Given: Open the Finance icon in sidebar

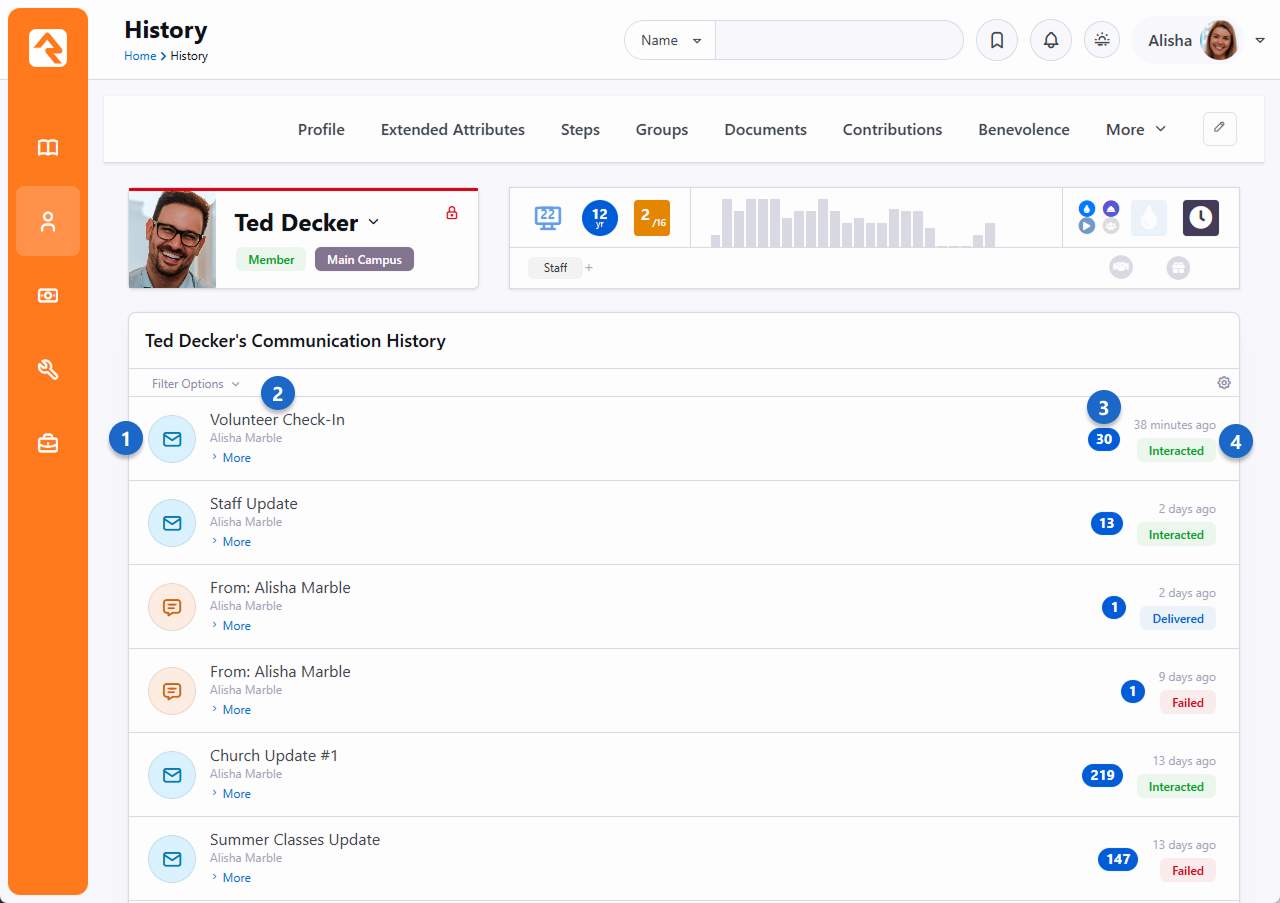Looking at the screenshot, I should [x=48, y=295].
